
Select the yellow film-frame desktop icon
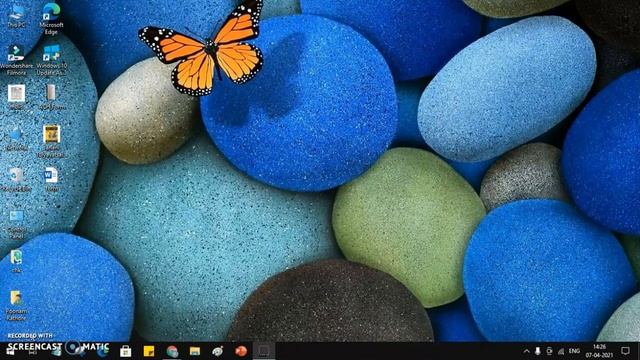[51, 141]
